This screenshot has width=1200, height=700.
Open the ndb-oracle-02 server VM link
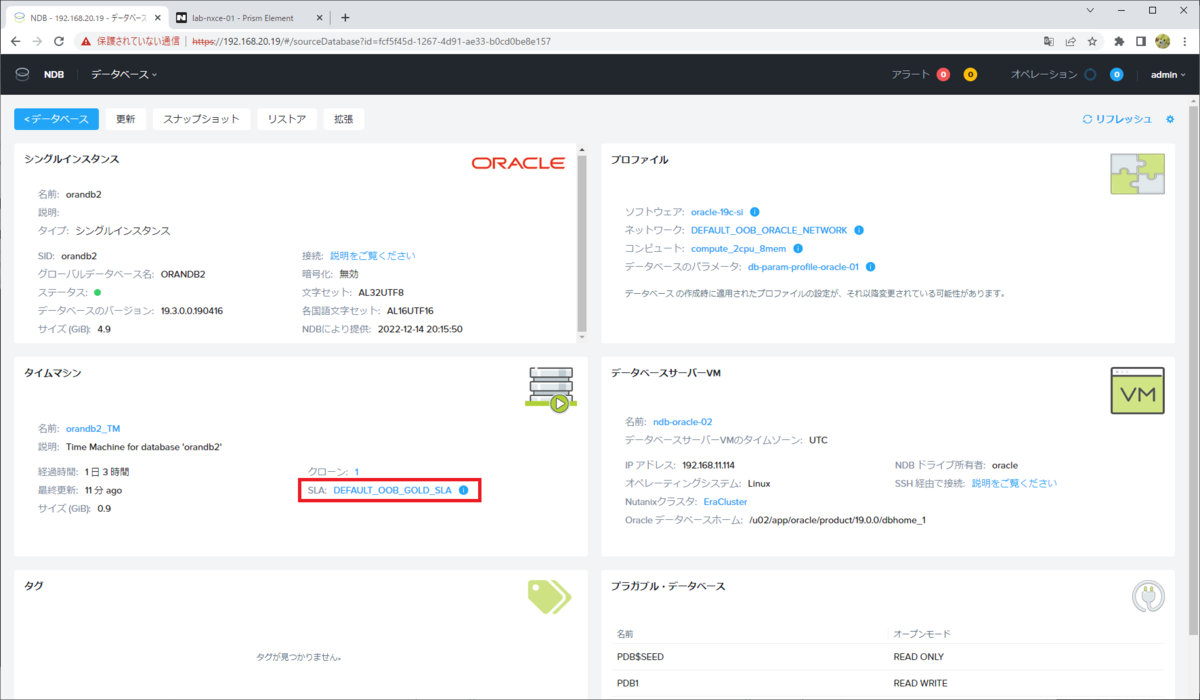(x=682, y=422)
